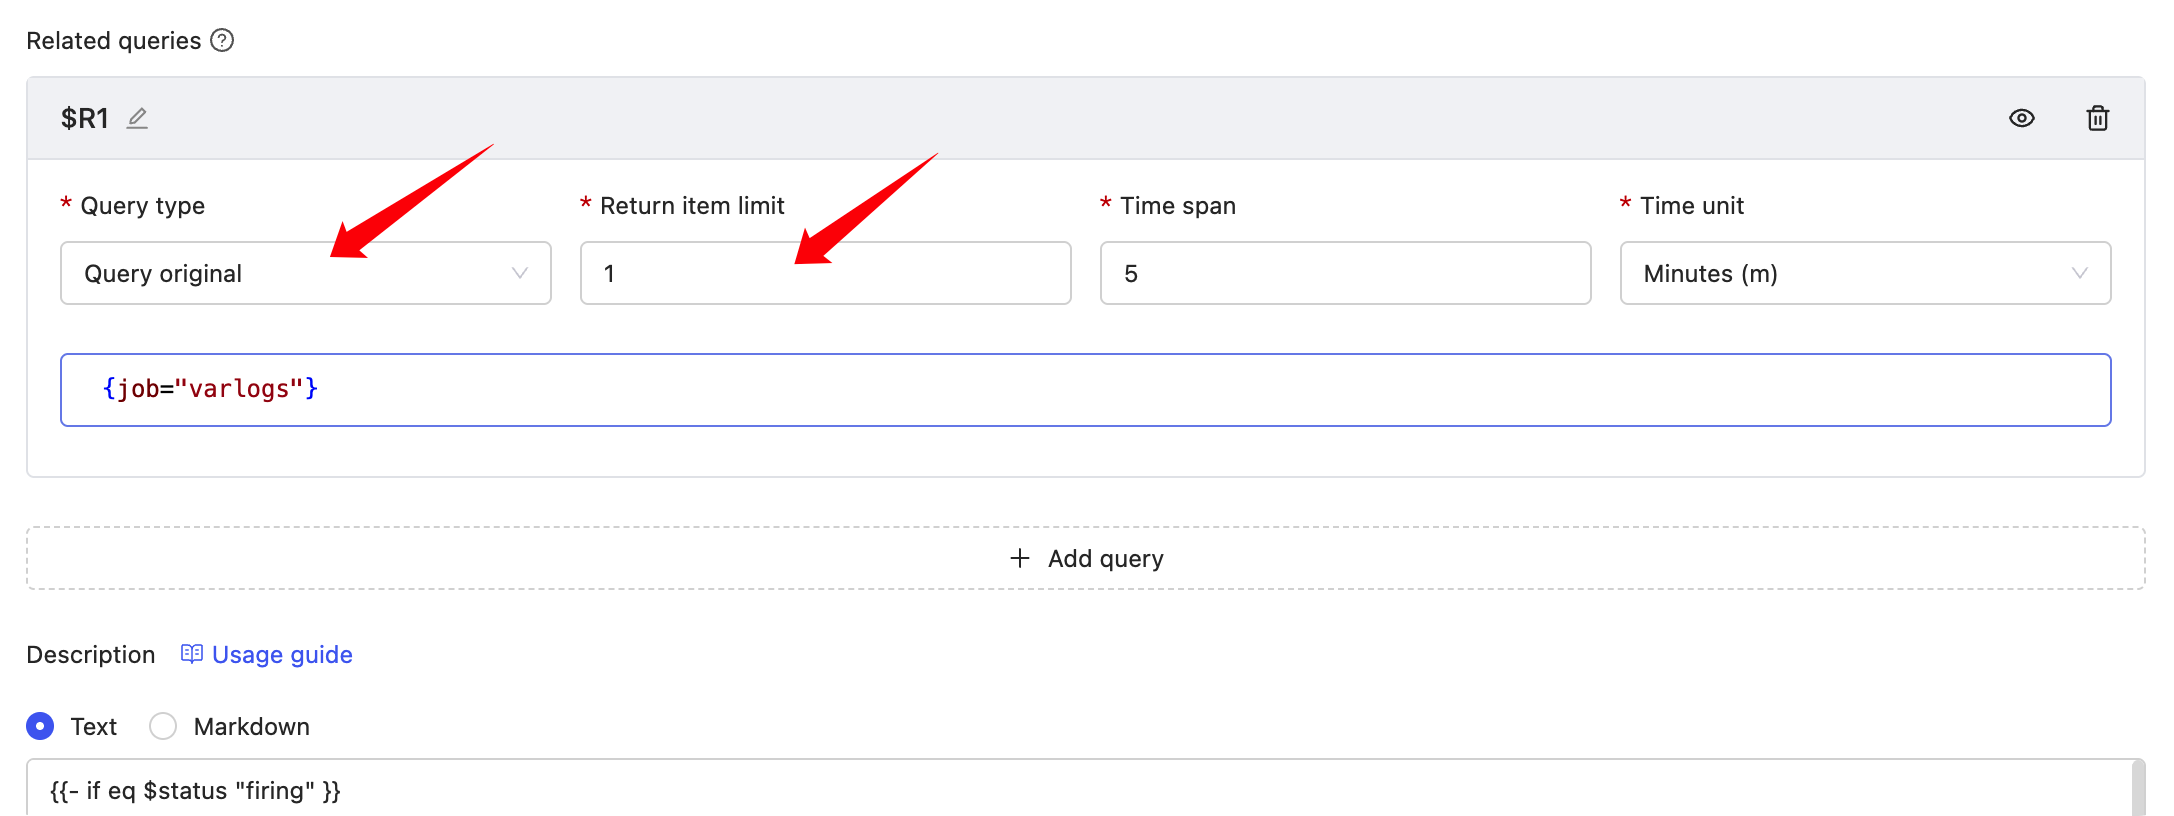Delete query $R1 with the trash icon

[x=2097, y=118]
